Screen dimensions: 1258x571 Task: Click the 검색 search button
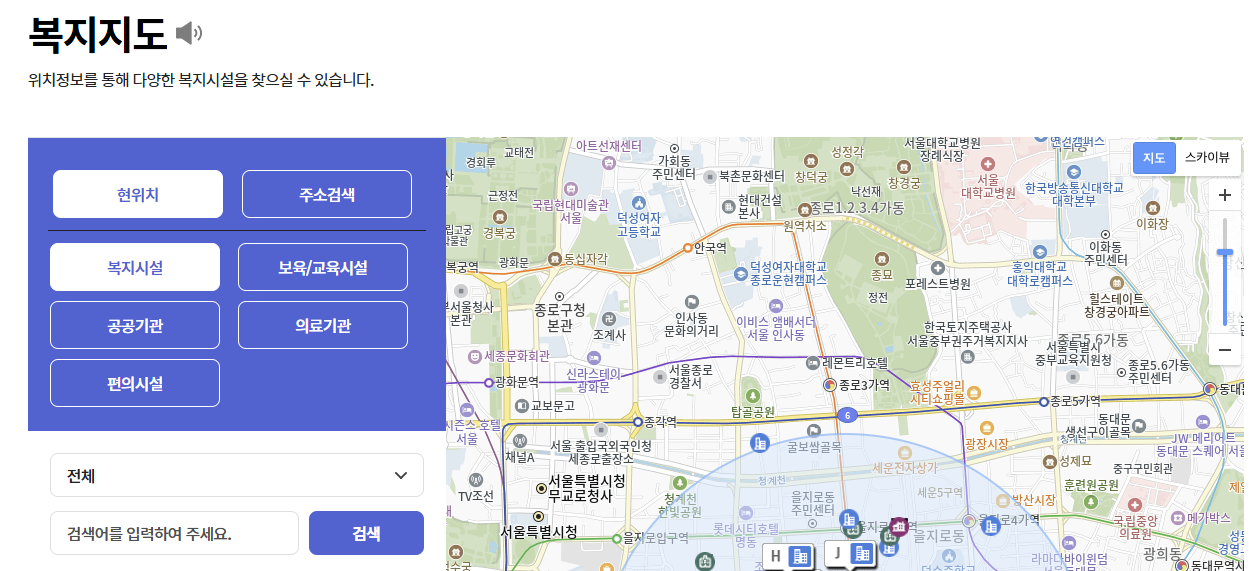(x=366, y=533)
